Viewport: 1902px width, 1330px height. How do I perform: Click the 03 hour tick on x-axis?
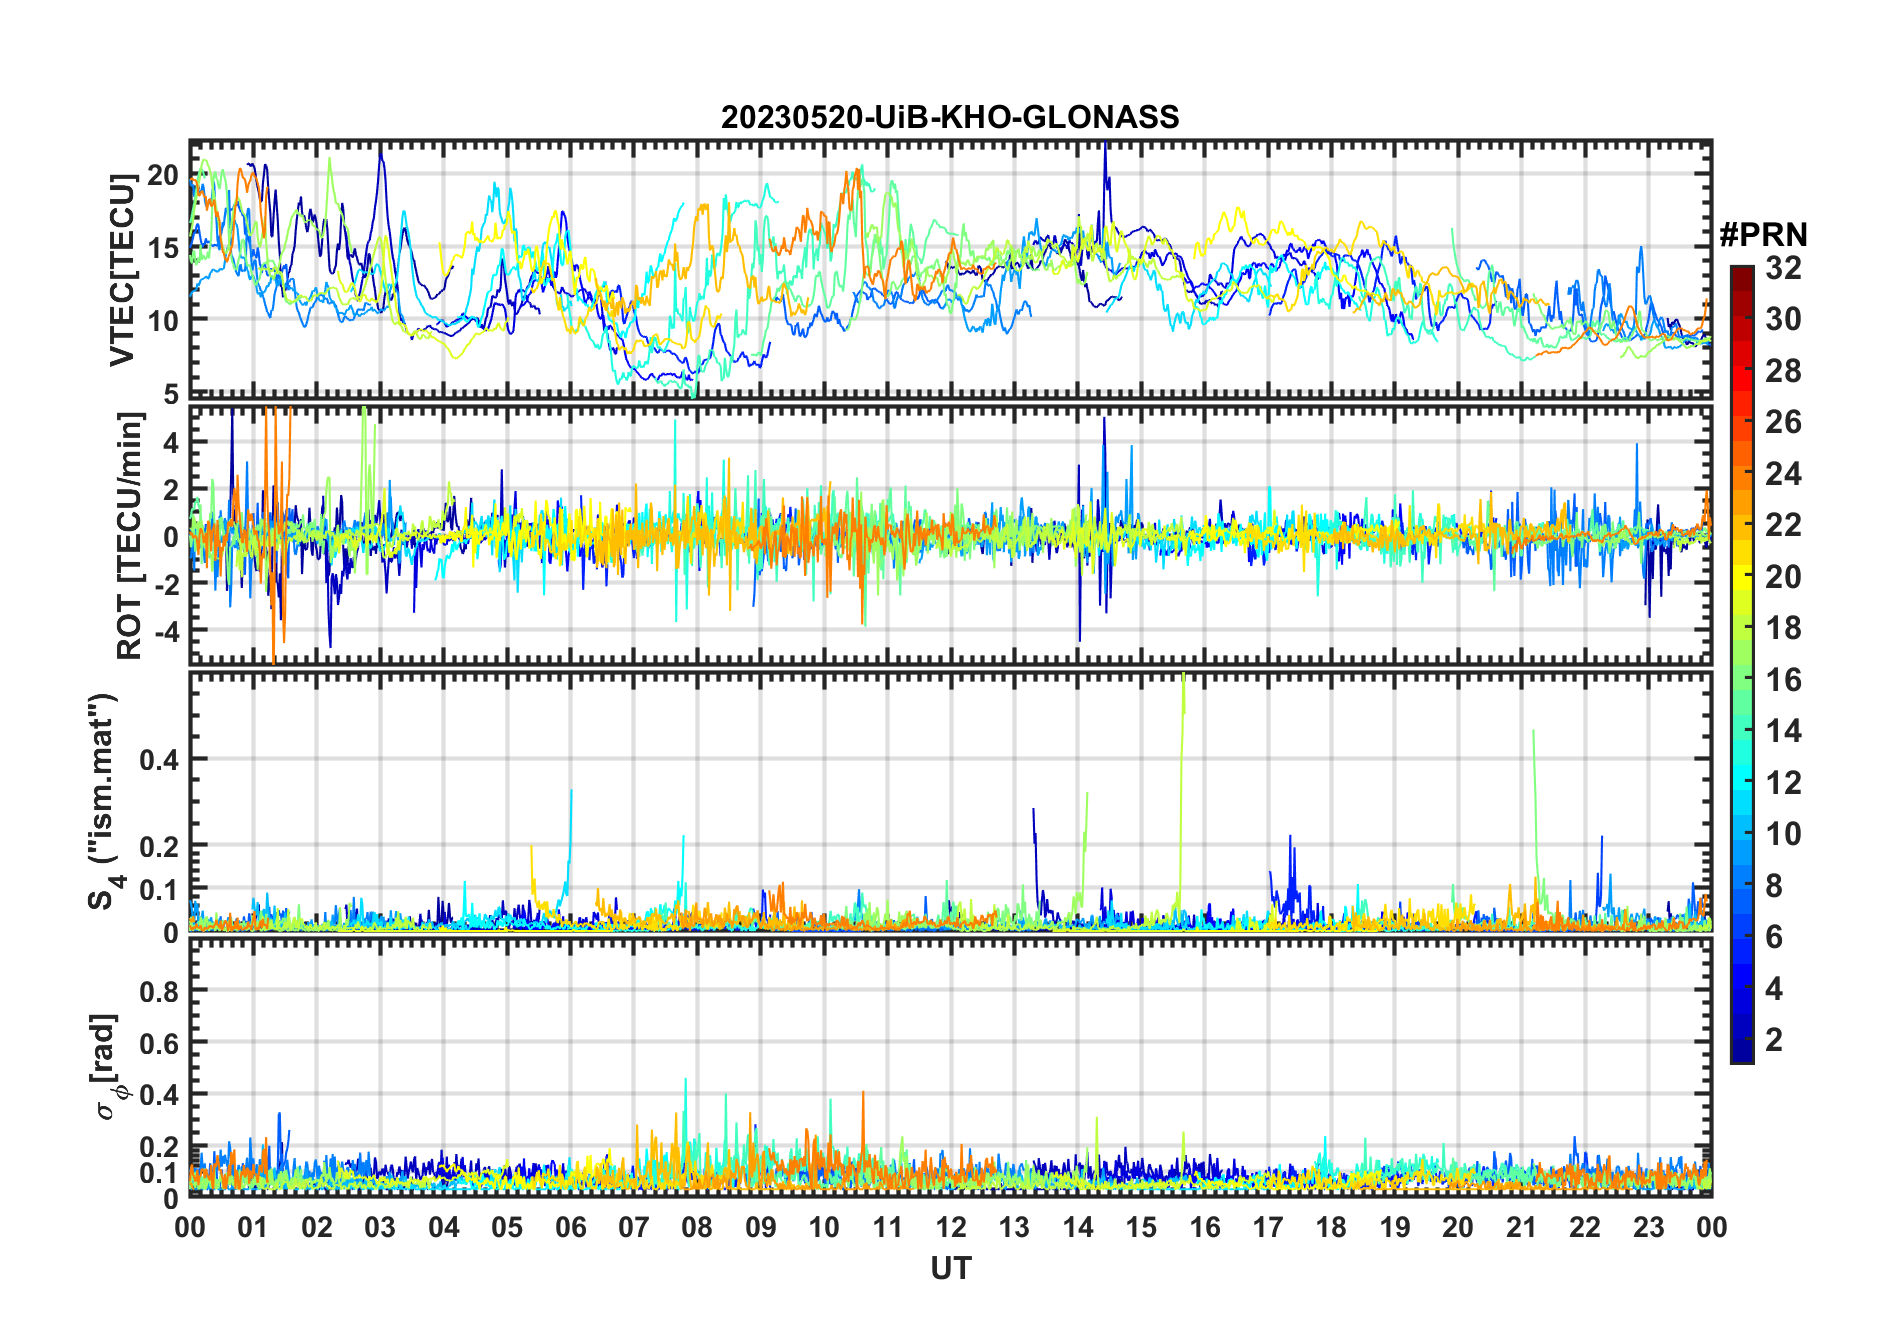point(380,1227)
